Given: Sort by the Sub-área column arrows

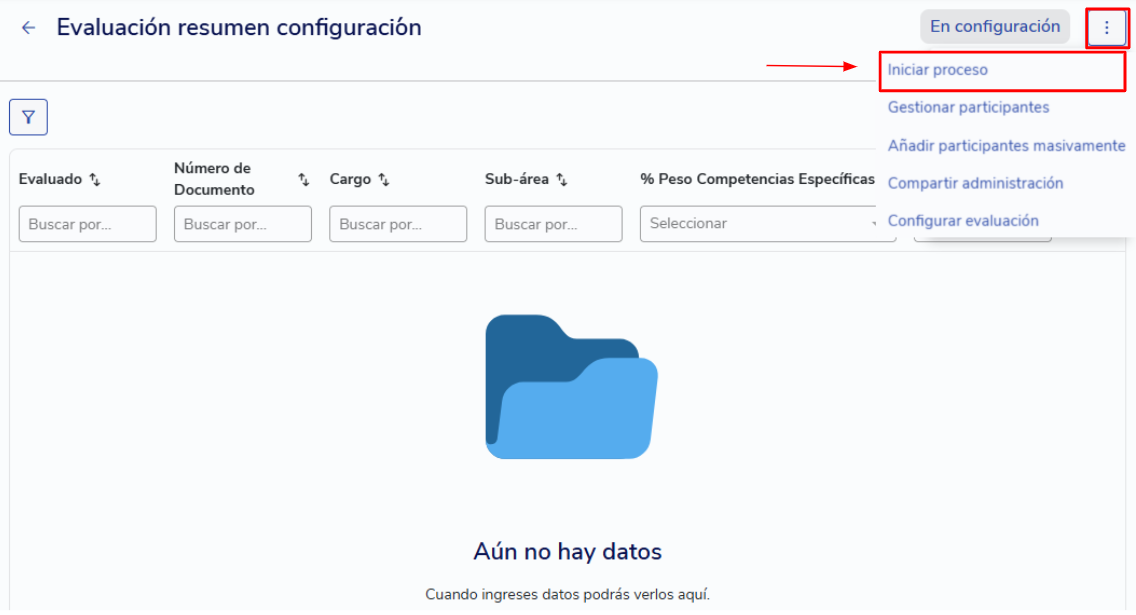Looking at the screenshot, I should click(561, 180).
